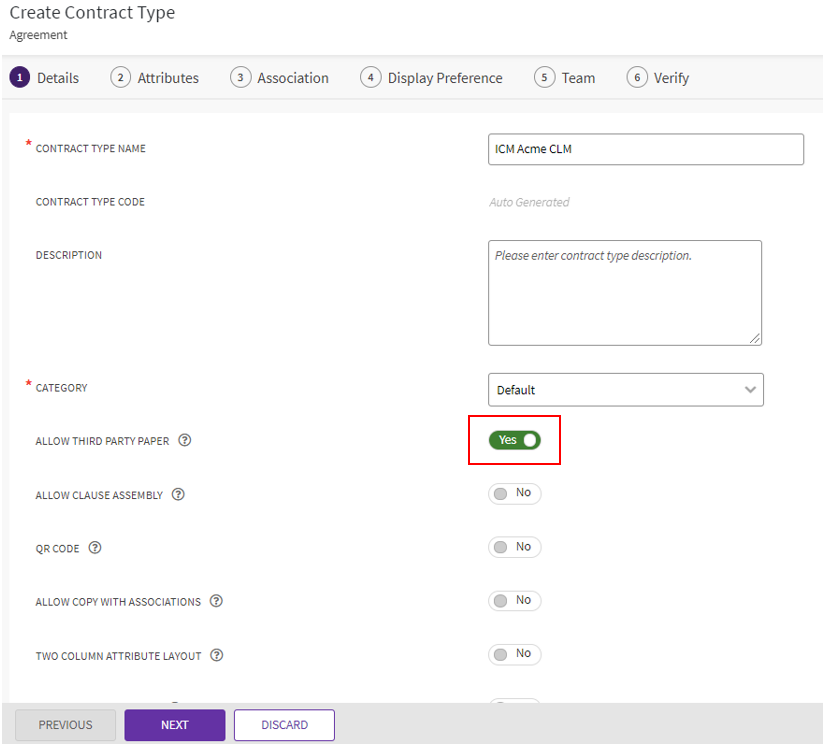Enable Allow Copy With Associations toggle
Viewport: 827px width, 752px height.
(514, 601)
